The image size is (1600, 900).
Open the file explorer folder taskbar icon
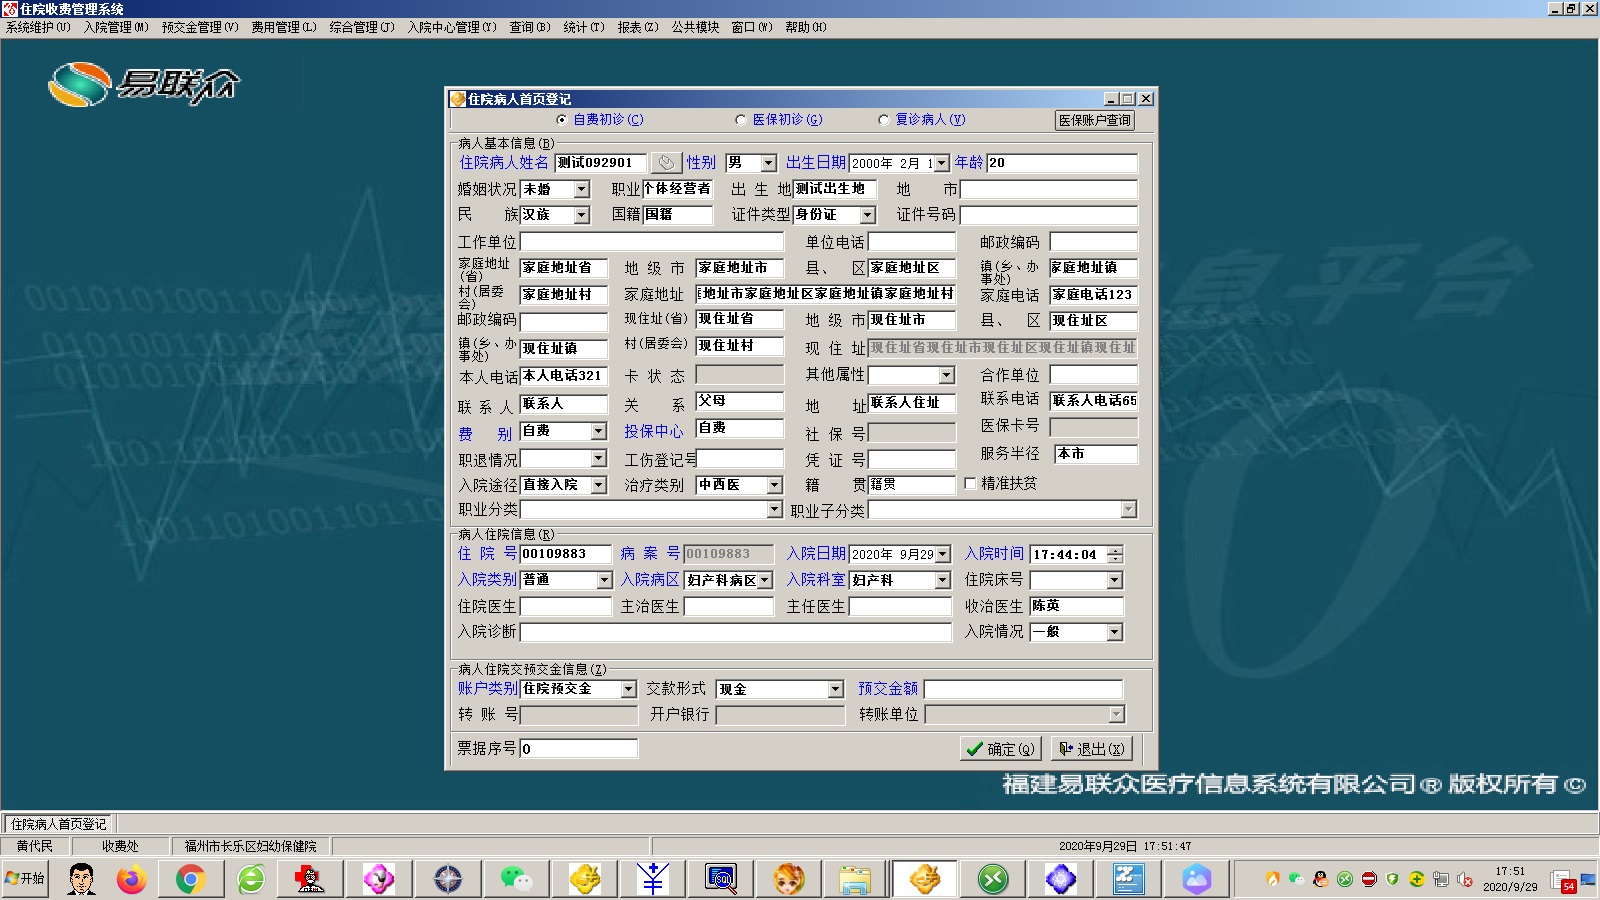coord(855,879)
